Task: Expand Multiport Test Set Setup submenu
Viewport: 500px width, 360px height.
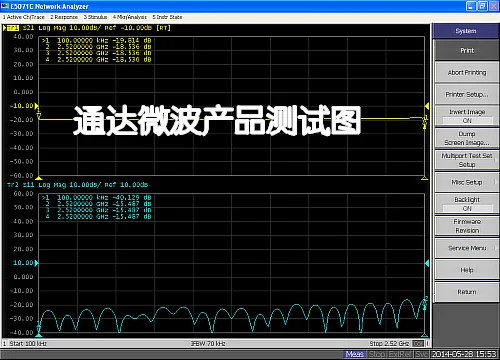Action: click(467, 160)
